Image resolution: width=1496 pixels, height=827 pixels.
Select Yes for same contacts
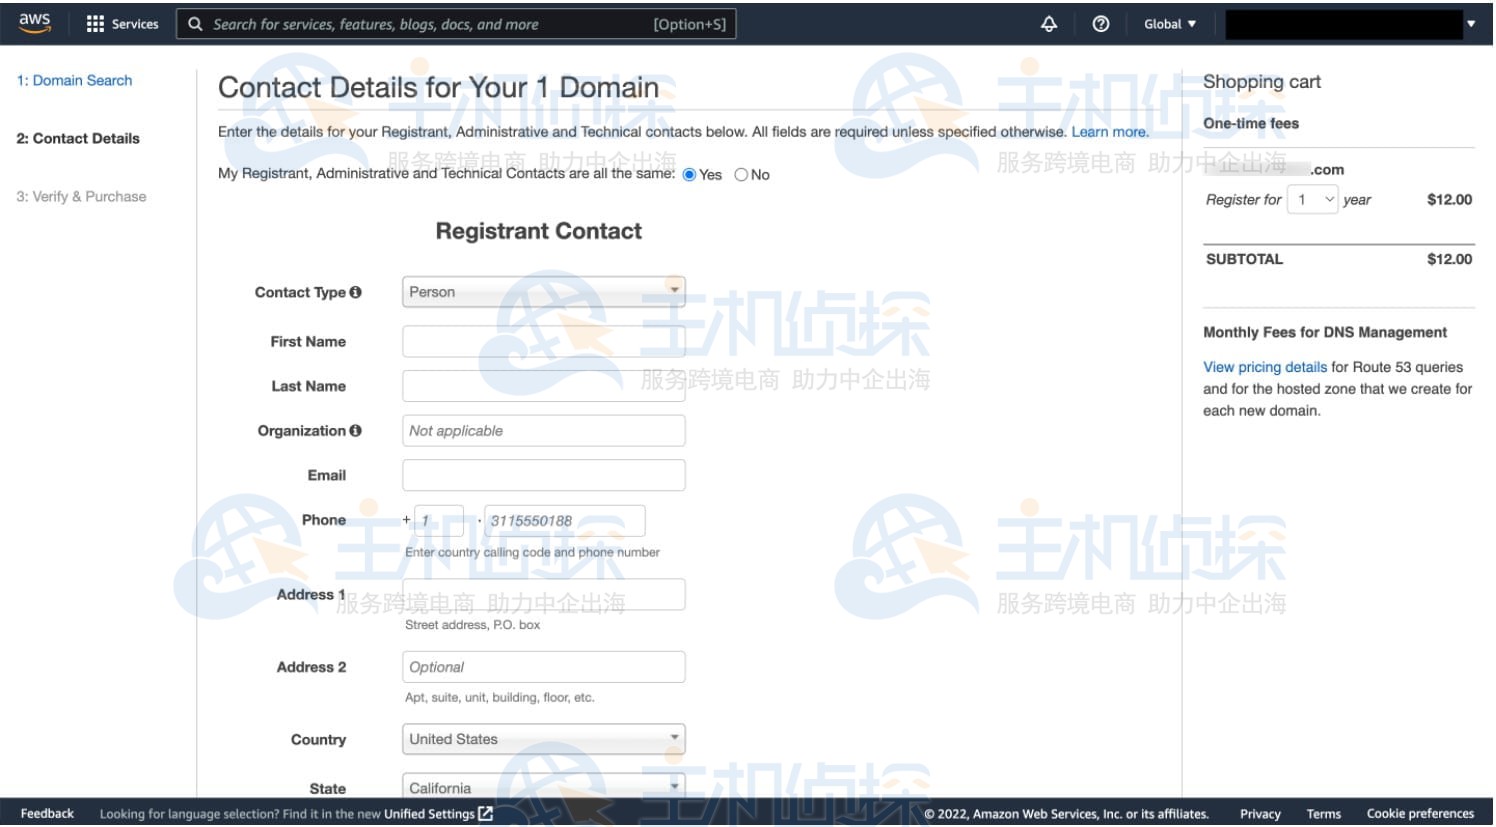[689, 175]
